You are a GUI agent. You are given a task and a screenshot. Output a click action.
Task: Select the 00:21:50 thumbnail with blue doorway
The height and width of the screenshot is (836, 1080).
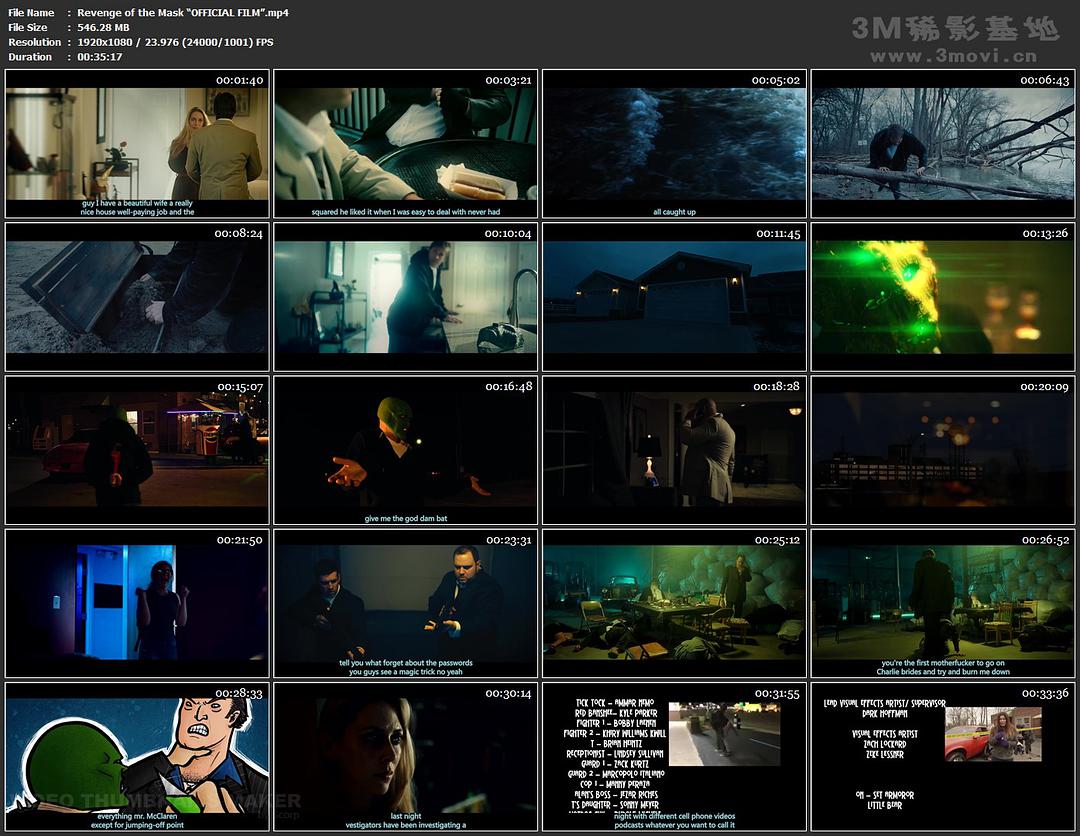click(137, 603)
